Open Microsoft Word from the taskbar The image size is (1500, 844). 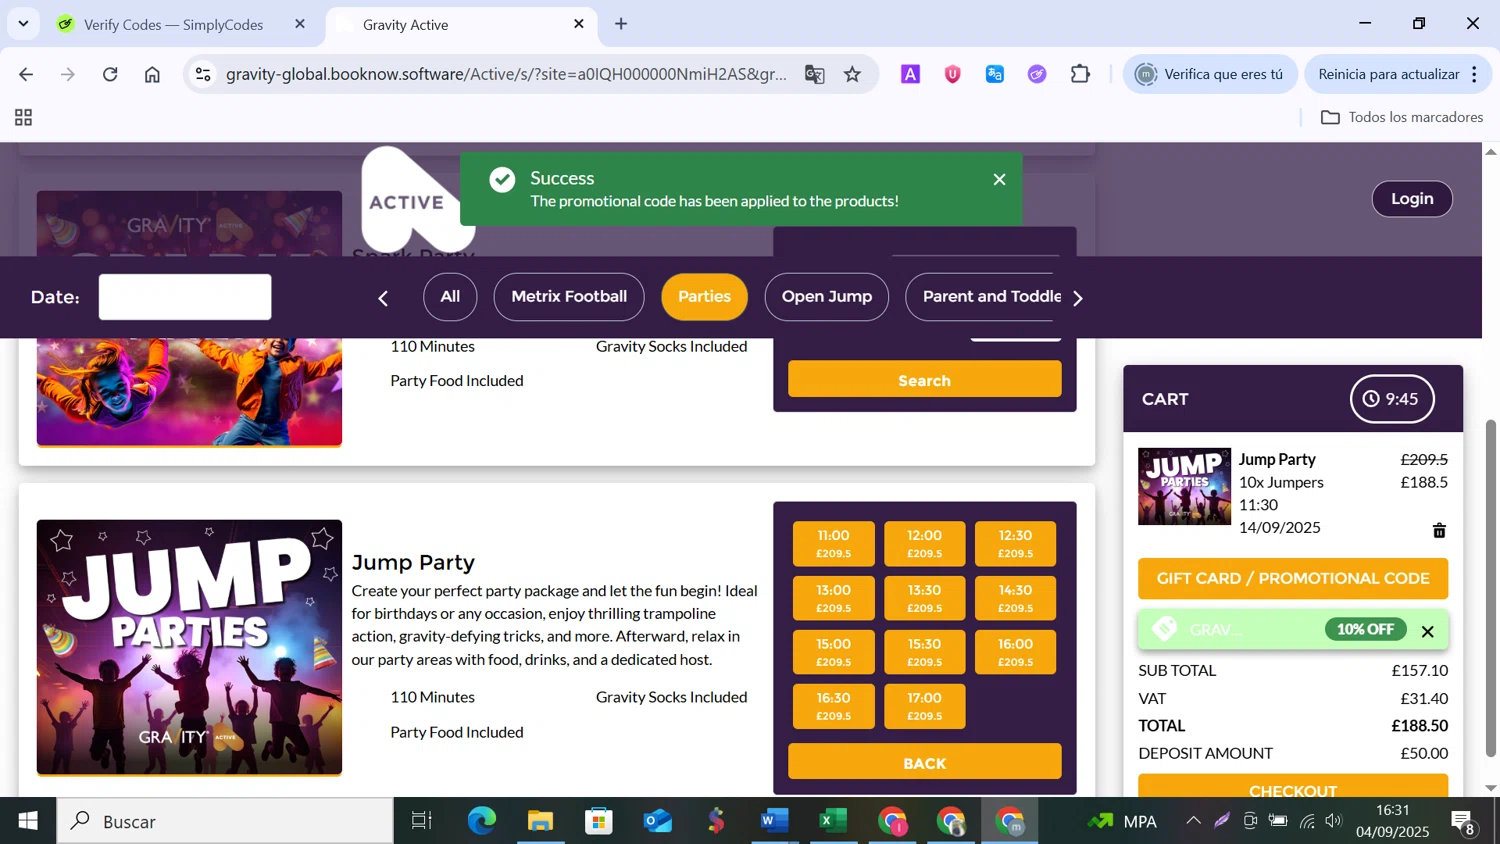774,821
